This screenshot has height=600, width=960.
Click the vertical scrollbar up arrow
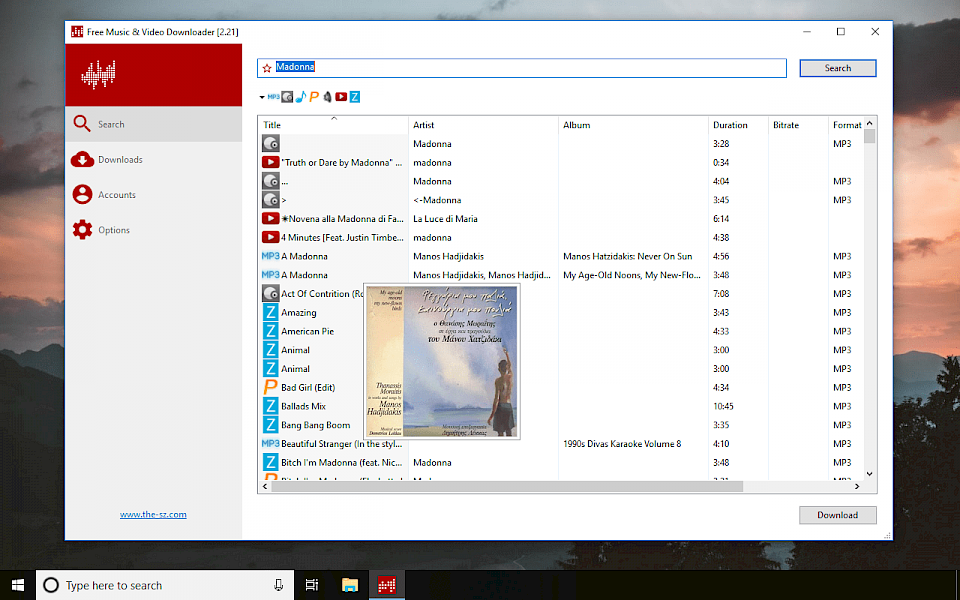coord(869,123)
